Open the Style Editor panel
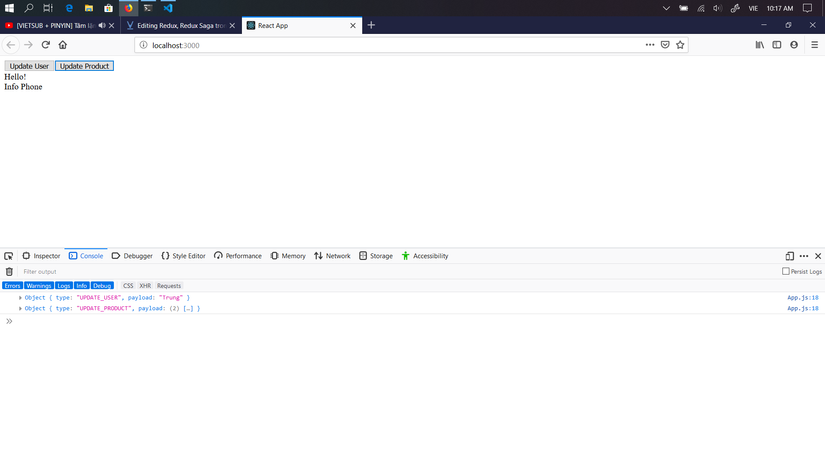The image size is (825, 464). coord(183,256)
